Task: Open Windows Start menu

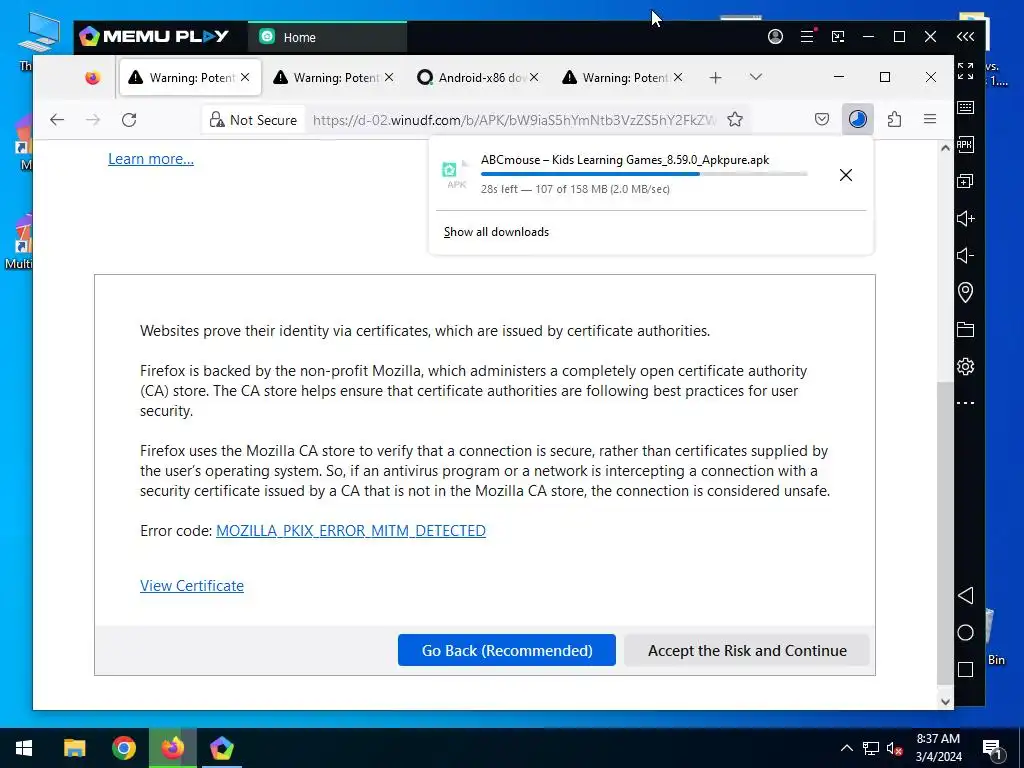Action: (x=24, y=748)
